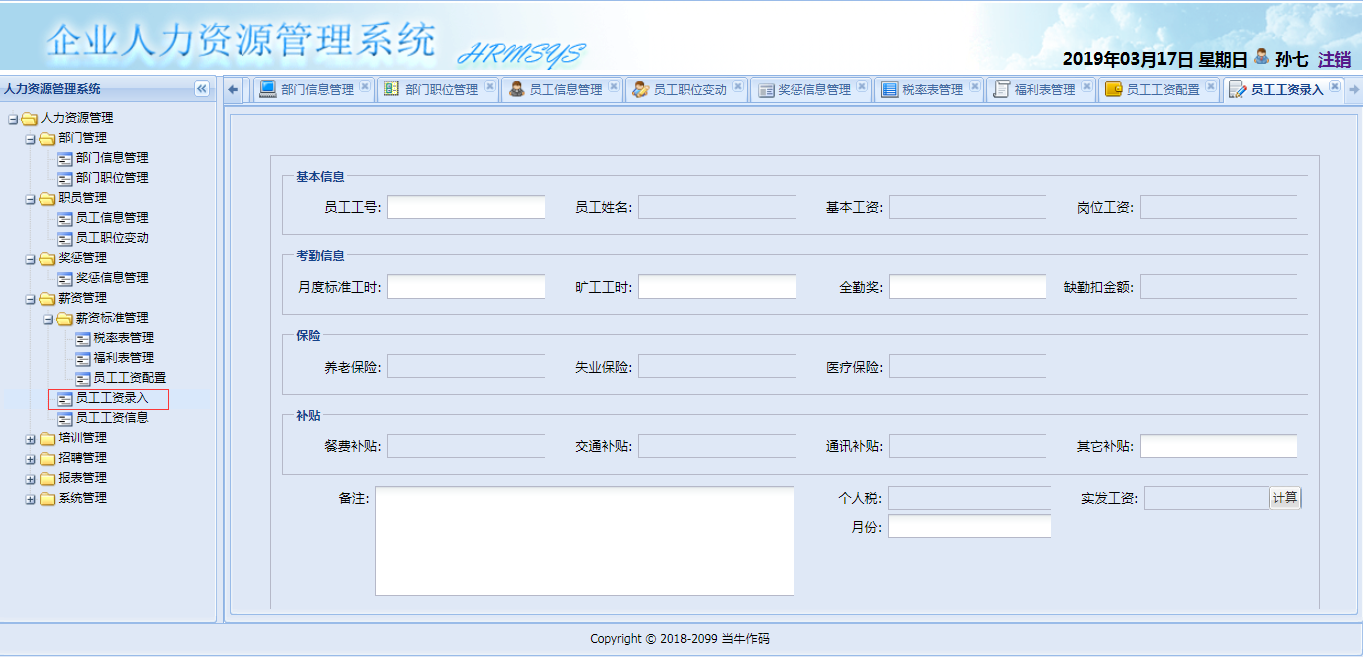Screen dimensions: 1363x657
Task: Click the 福利表管理 tab scroll icon
Action: coord(1002,89)
